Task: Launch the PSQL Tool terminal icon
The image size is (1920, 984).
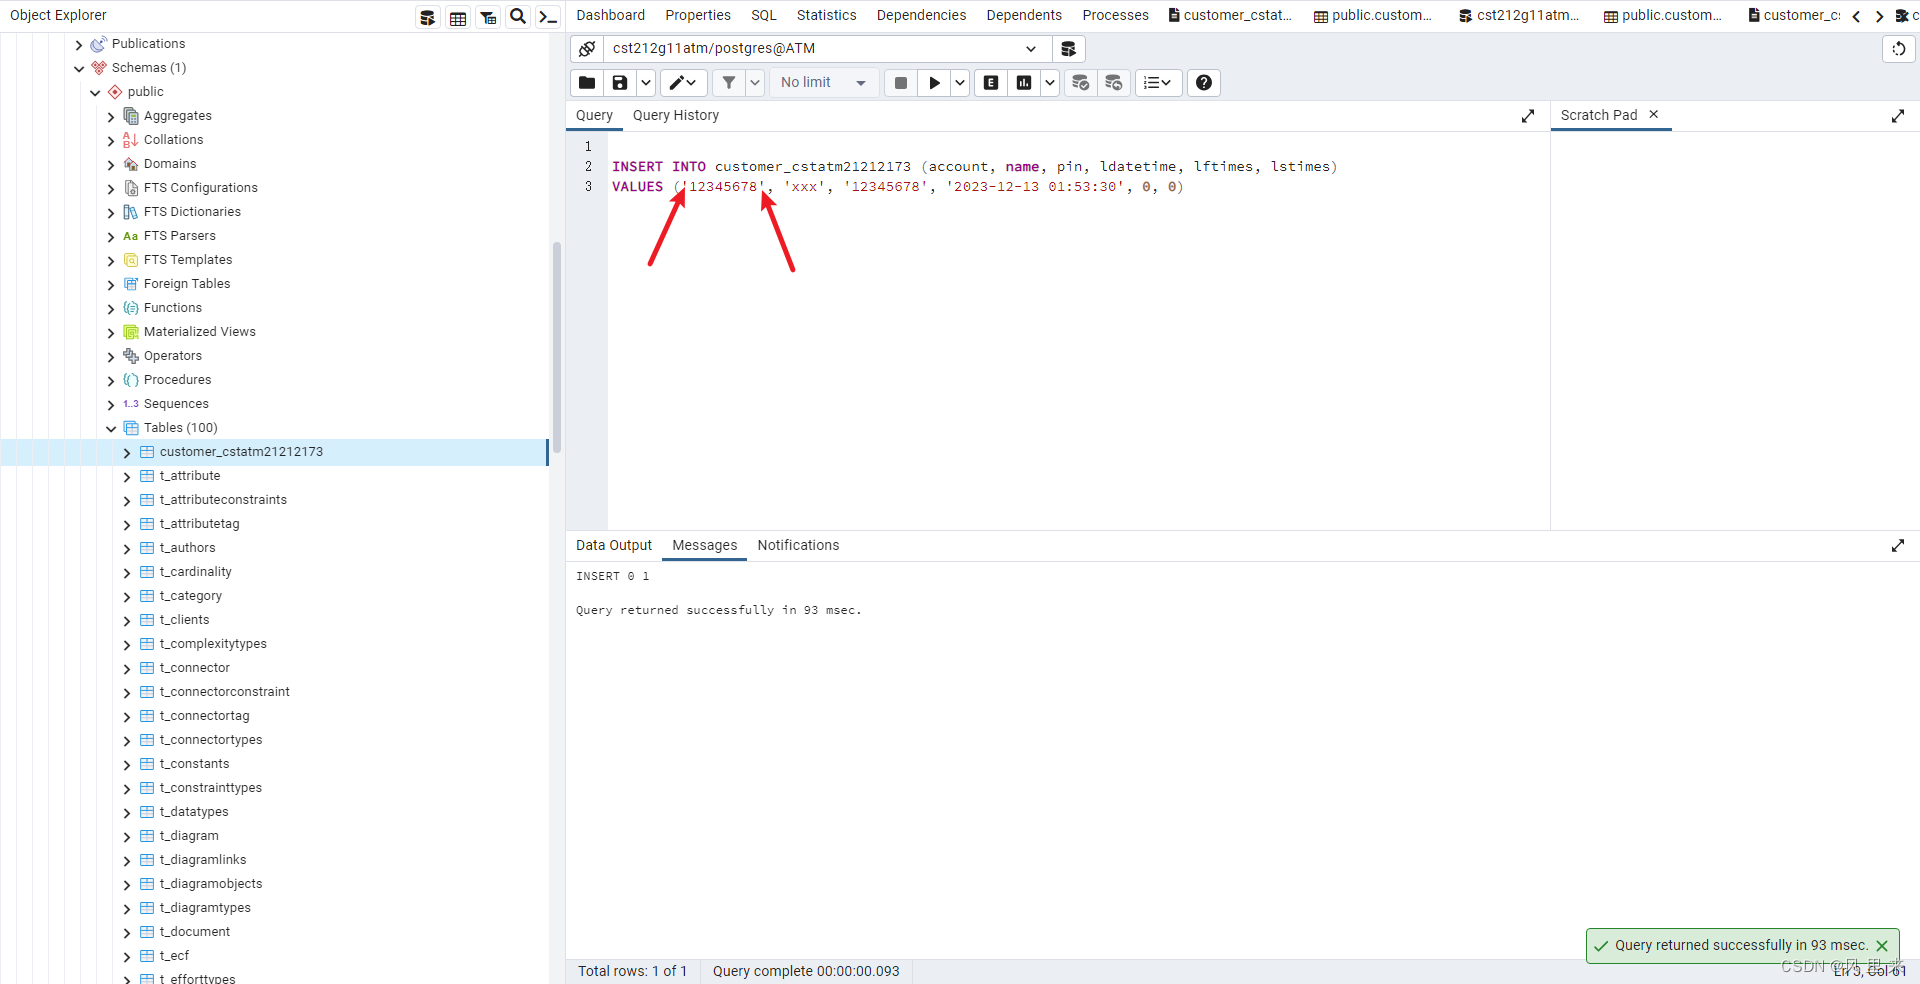Action: 547,16
